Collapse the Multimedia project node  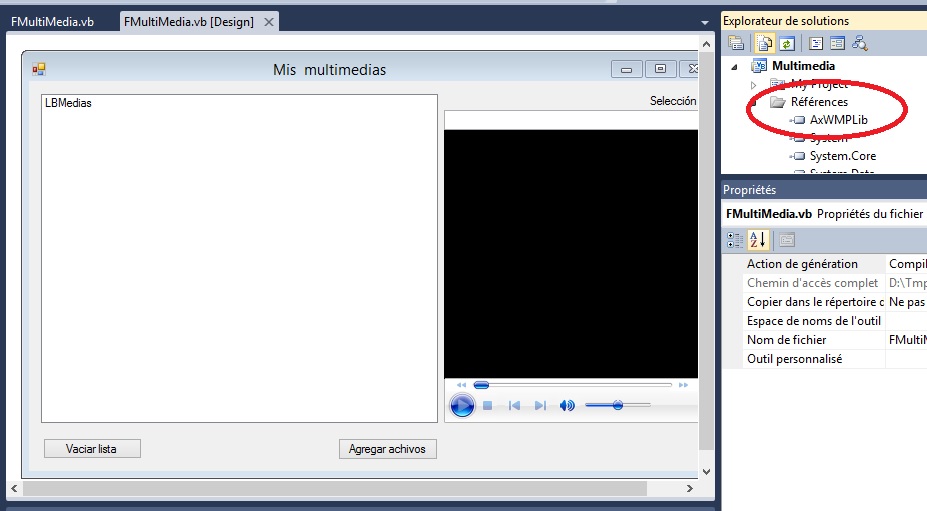tap(734, 67)
